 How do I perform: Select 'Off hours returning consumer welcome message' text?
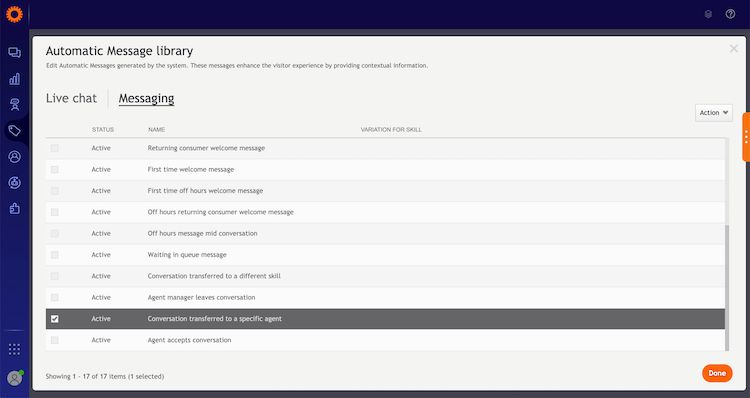coord(221,212)
